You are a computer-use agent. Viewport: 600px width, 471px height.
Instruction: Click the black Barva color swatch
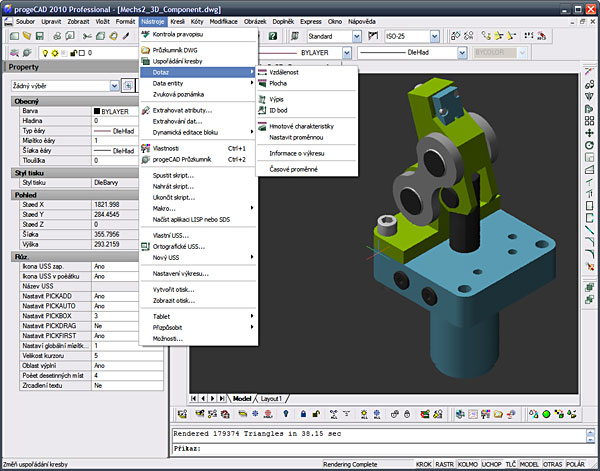click(x=97, y=111)
